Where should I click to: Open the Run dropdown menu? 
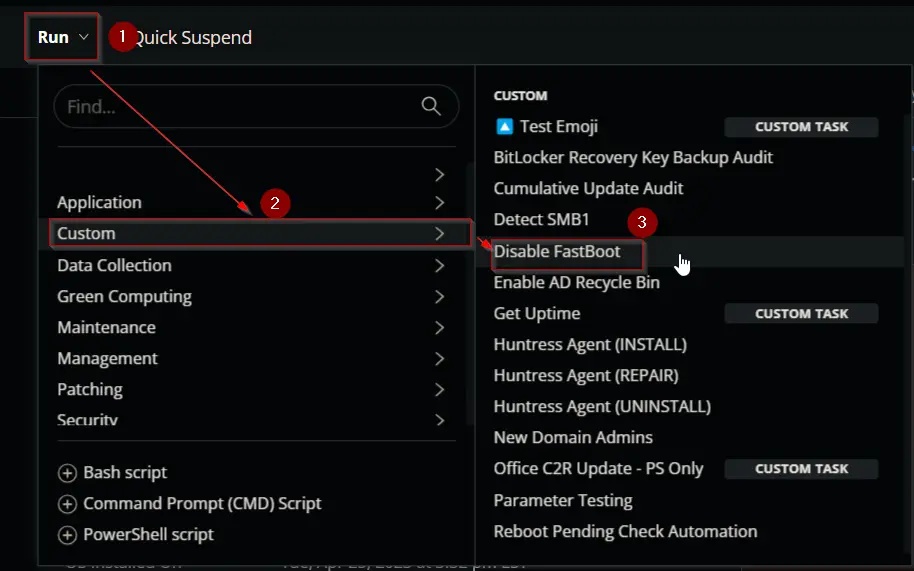coord(62,37)
